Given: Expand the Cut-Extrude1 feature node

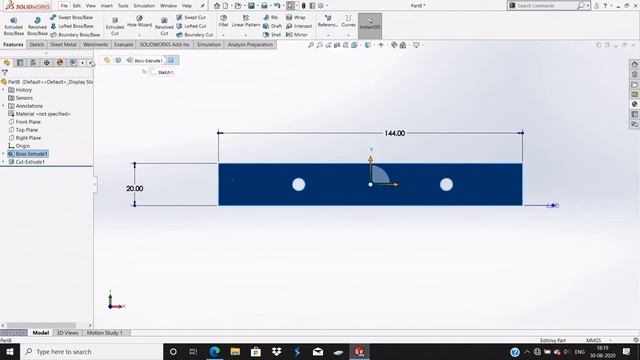Looking at the screenshot, I should [x=3, y=162].
